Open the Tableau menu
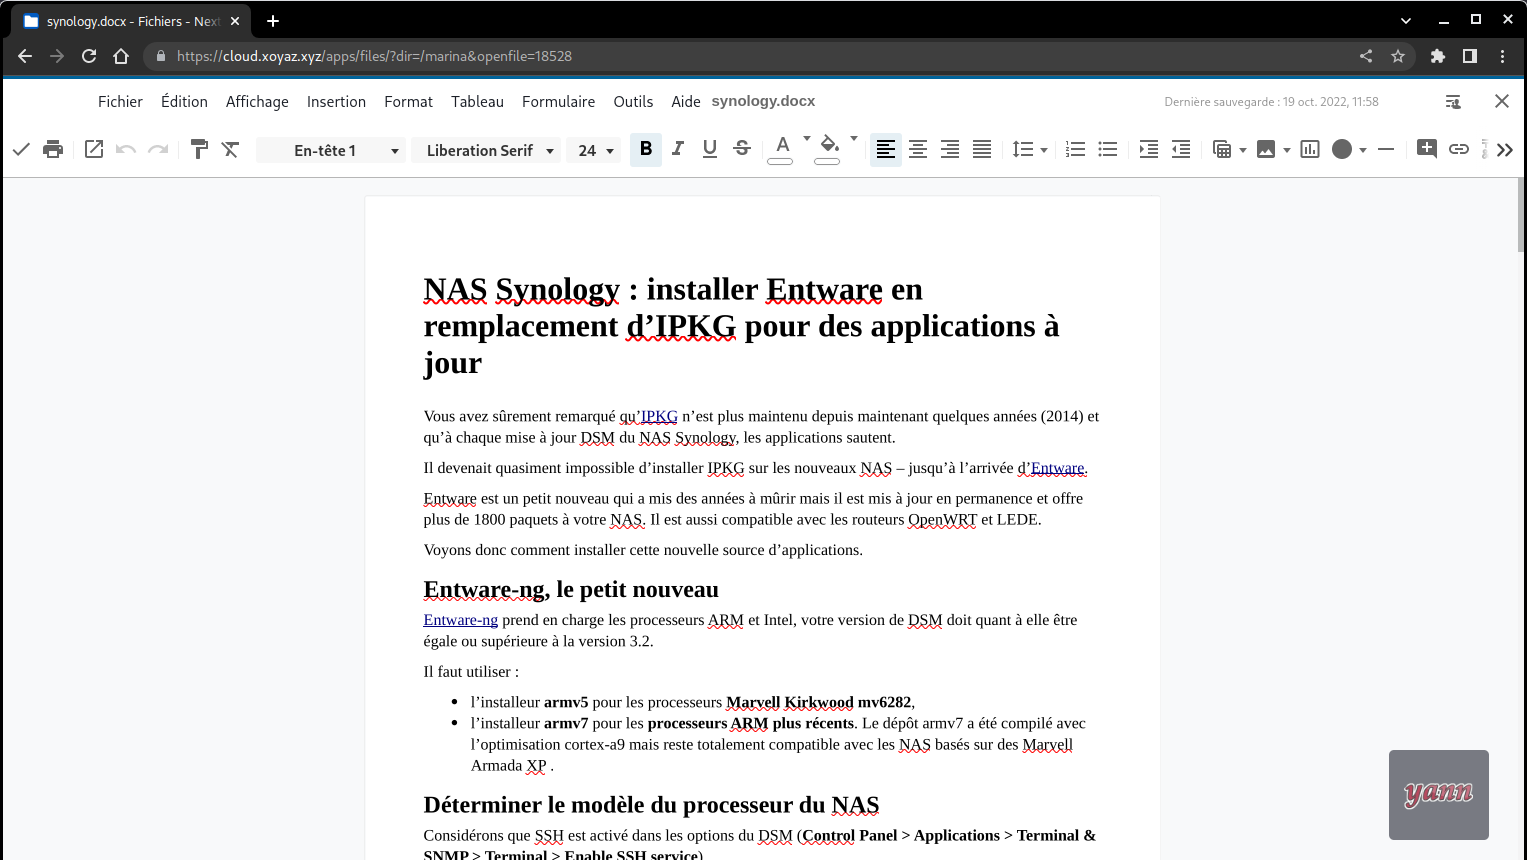Viewport: 1527px width, 860px height. [x=477, y=102]
